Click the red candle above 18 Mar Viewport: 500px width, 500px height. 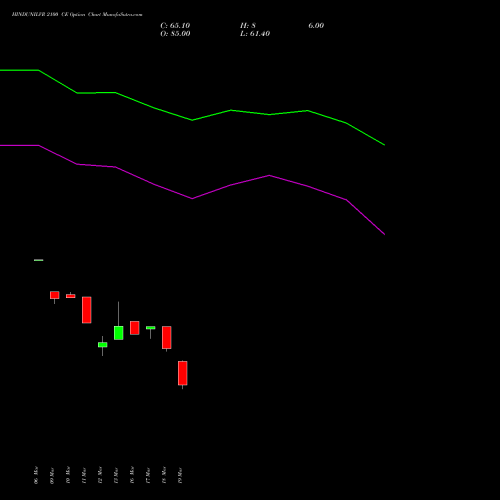[167, 337]
